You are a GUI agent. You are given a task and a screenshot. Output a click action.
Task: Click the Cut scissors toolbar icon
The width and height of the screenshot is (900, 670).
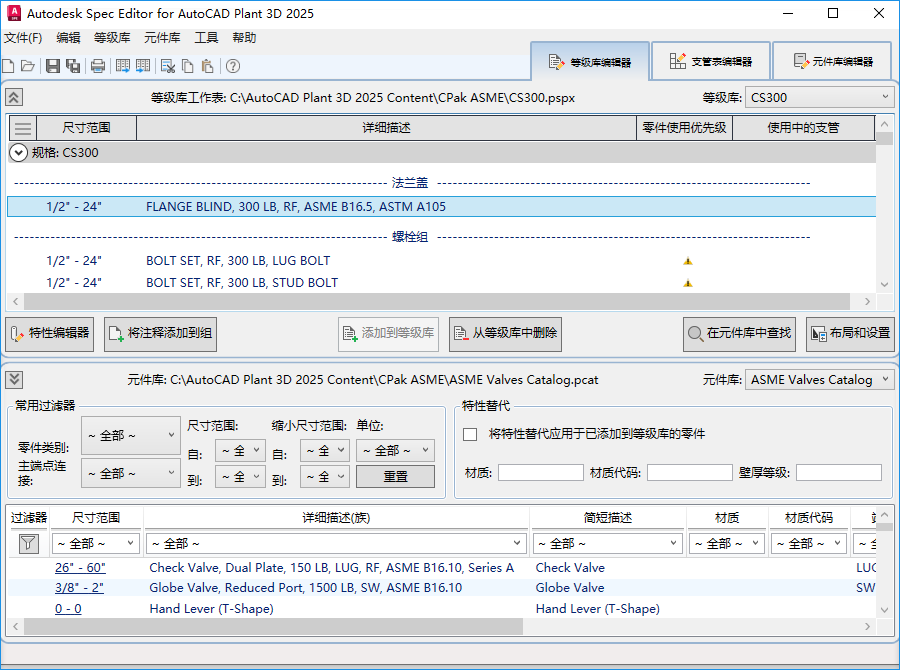click(168, 66)
